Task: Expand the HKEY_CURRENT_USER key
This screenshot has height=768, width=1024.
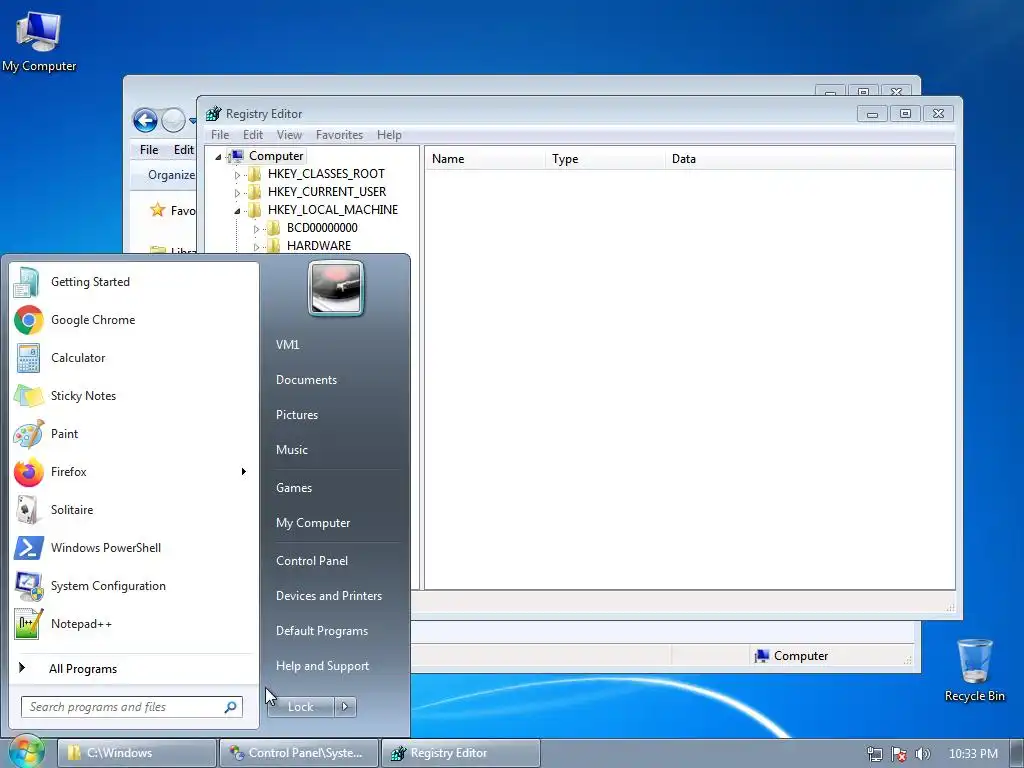Action: click(x=237, y=193)
